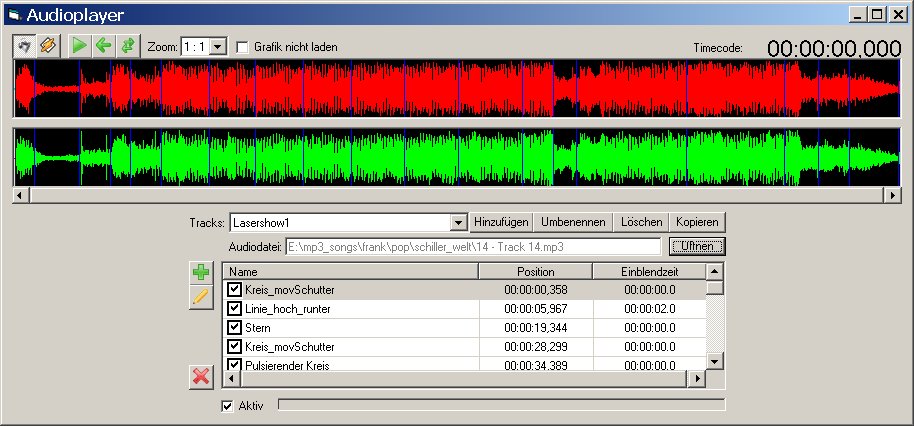The height and width of the screenshot is (426, 914).
Task: Click the waveform horizontal scrollbar track
Action: click(x=456, y=196)
